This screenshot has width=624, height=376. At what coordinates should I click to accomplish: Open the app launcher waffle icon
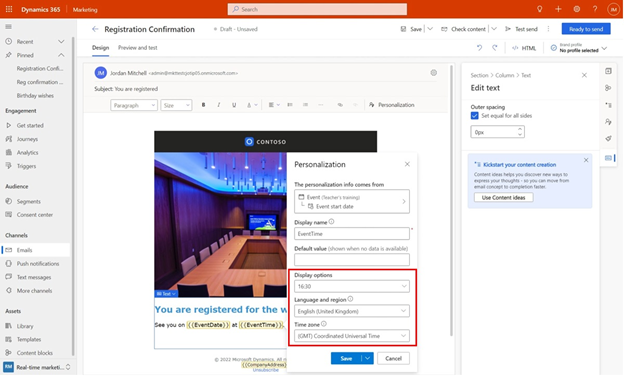9,9
